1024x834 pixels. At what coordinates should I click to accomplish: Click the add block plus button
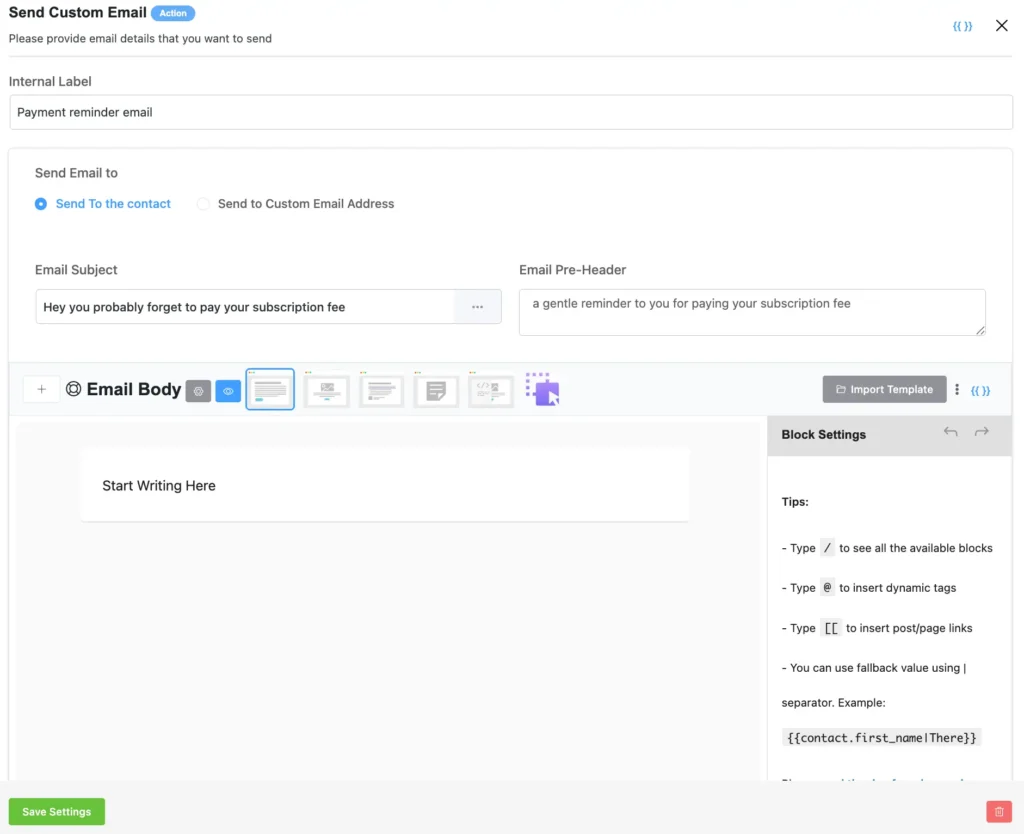click(x=41, y=390)
